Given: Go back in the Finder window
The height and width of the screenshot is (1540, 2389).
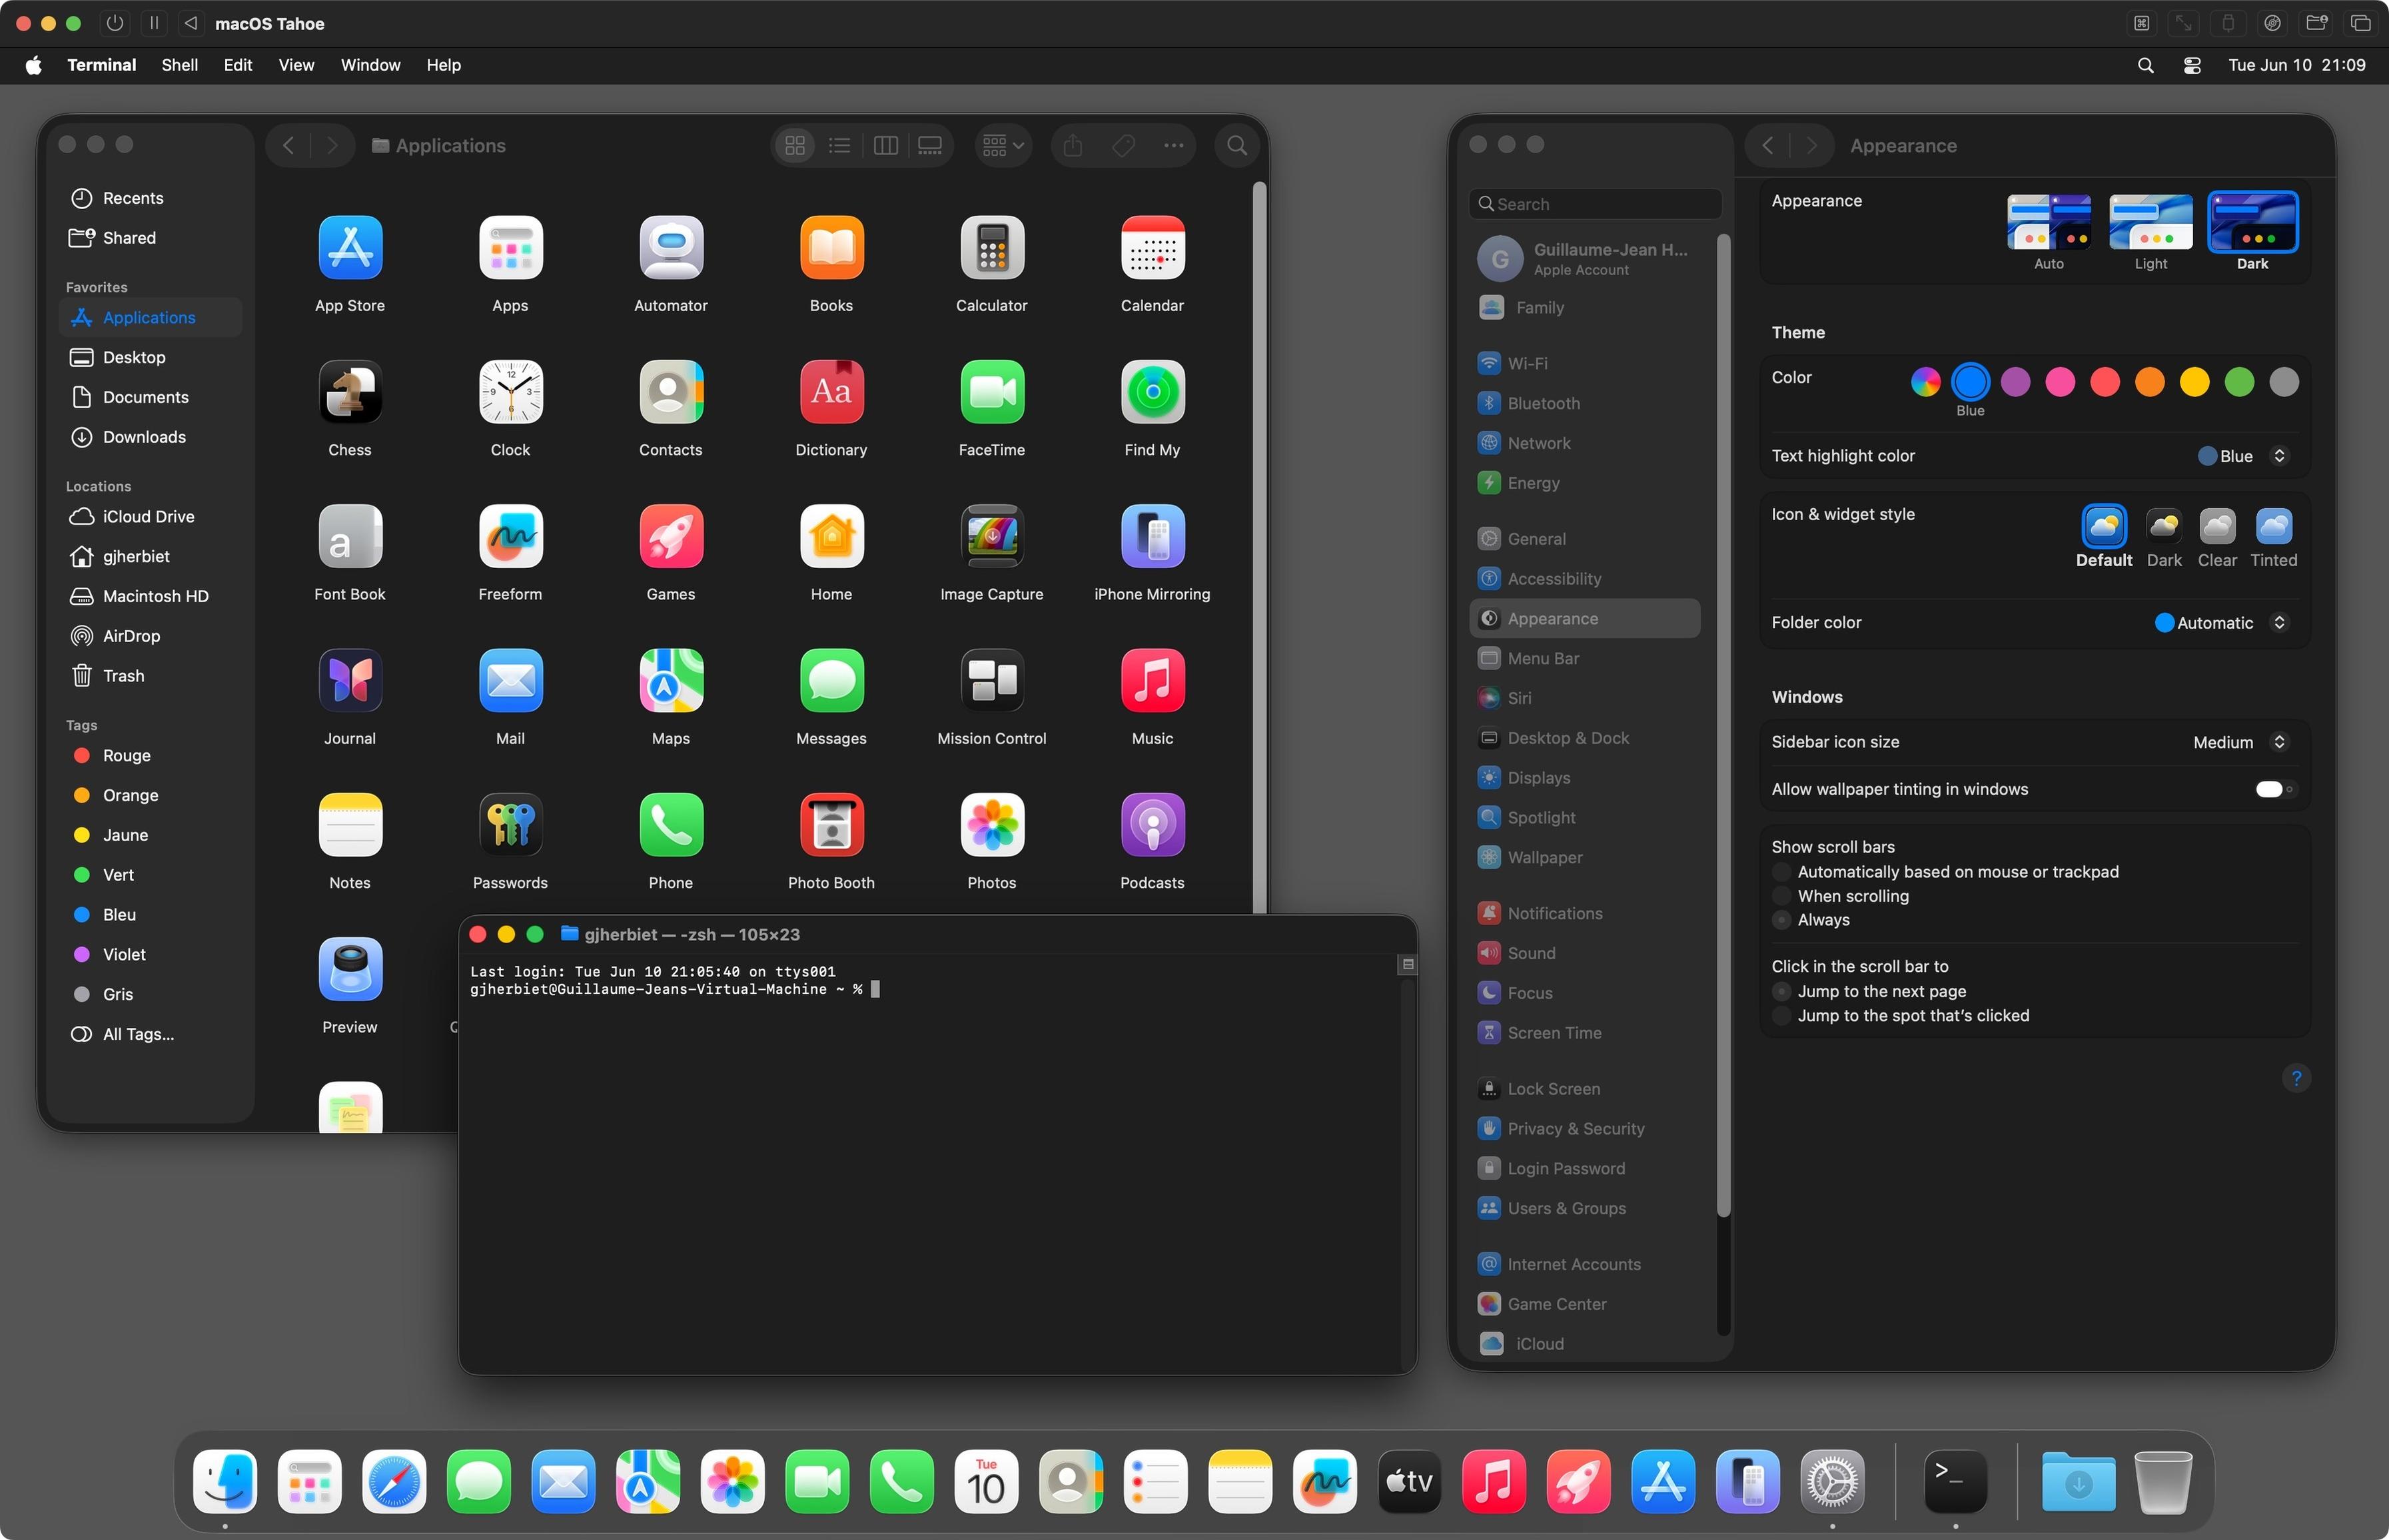Looking at the screenshot, I should [x=288, y=146].
